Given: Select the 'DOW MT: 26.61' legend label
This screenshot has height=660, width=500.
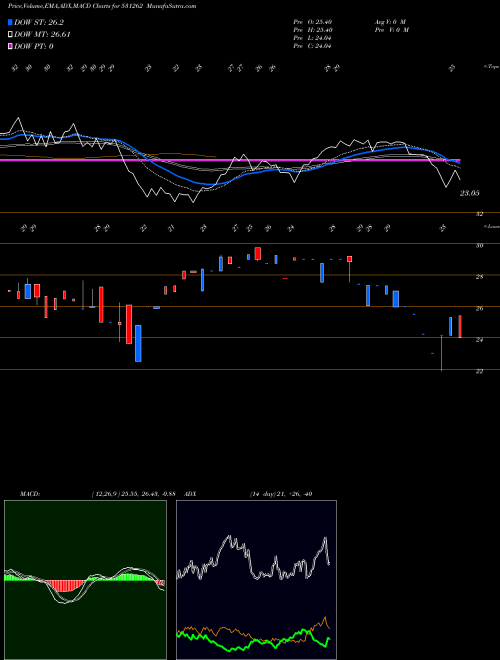Looking at the screenshot, I should tap(42, 35).
